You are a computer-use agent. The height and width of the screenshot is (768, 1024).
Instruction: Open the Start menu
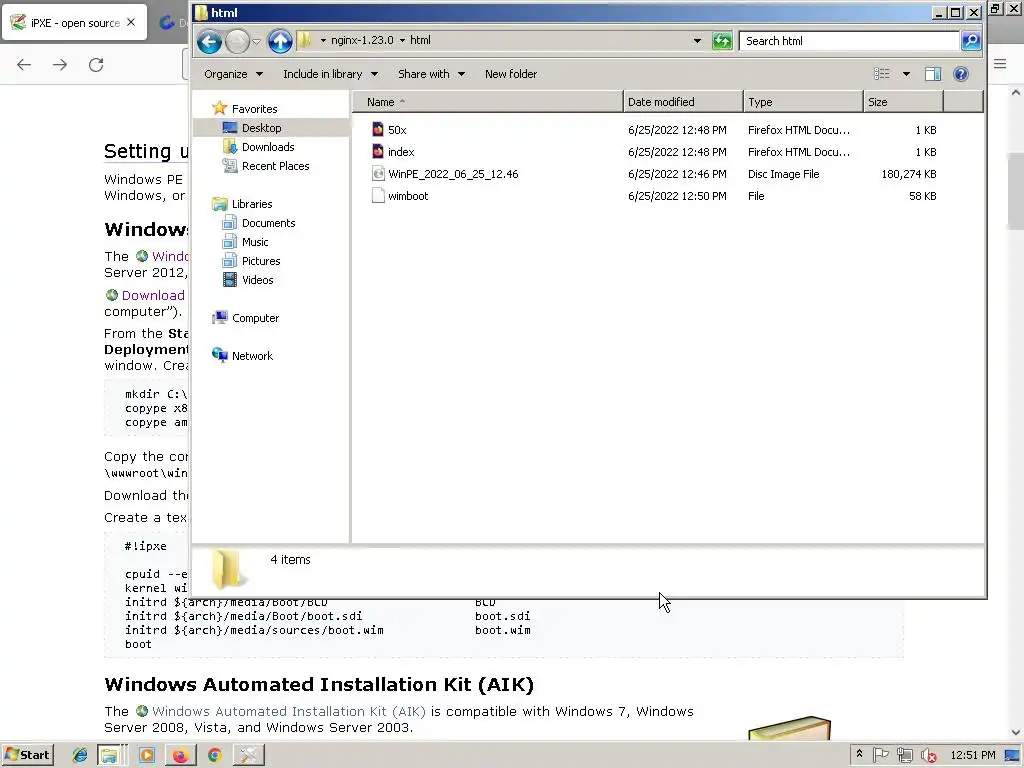coord(27,755)
